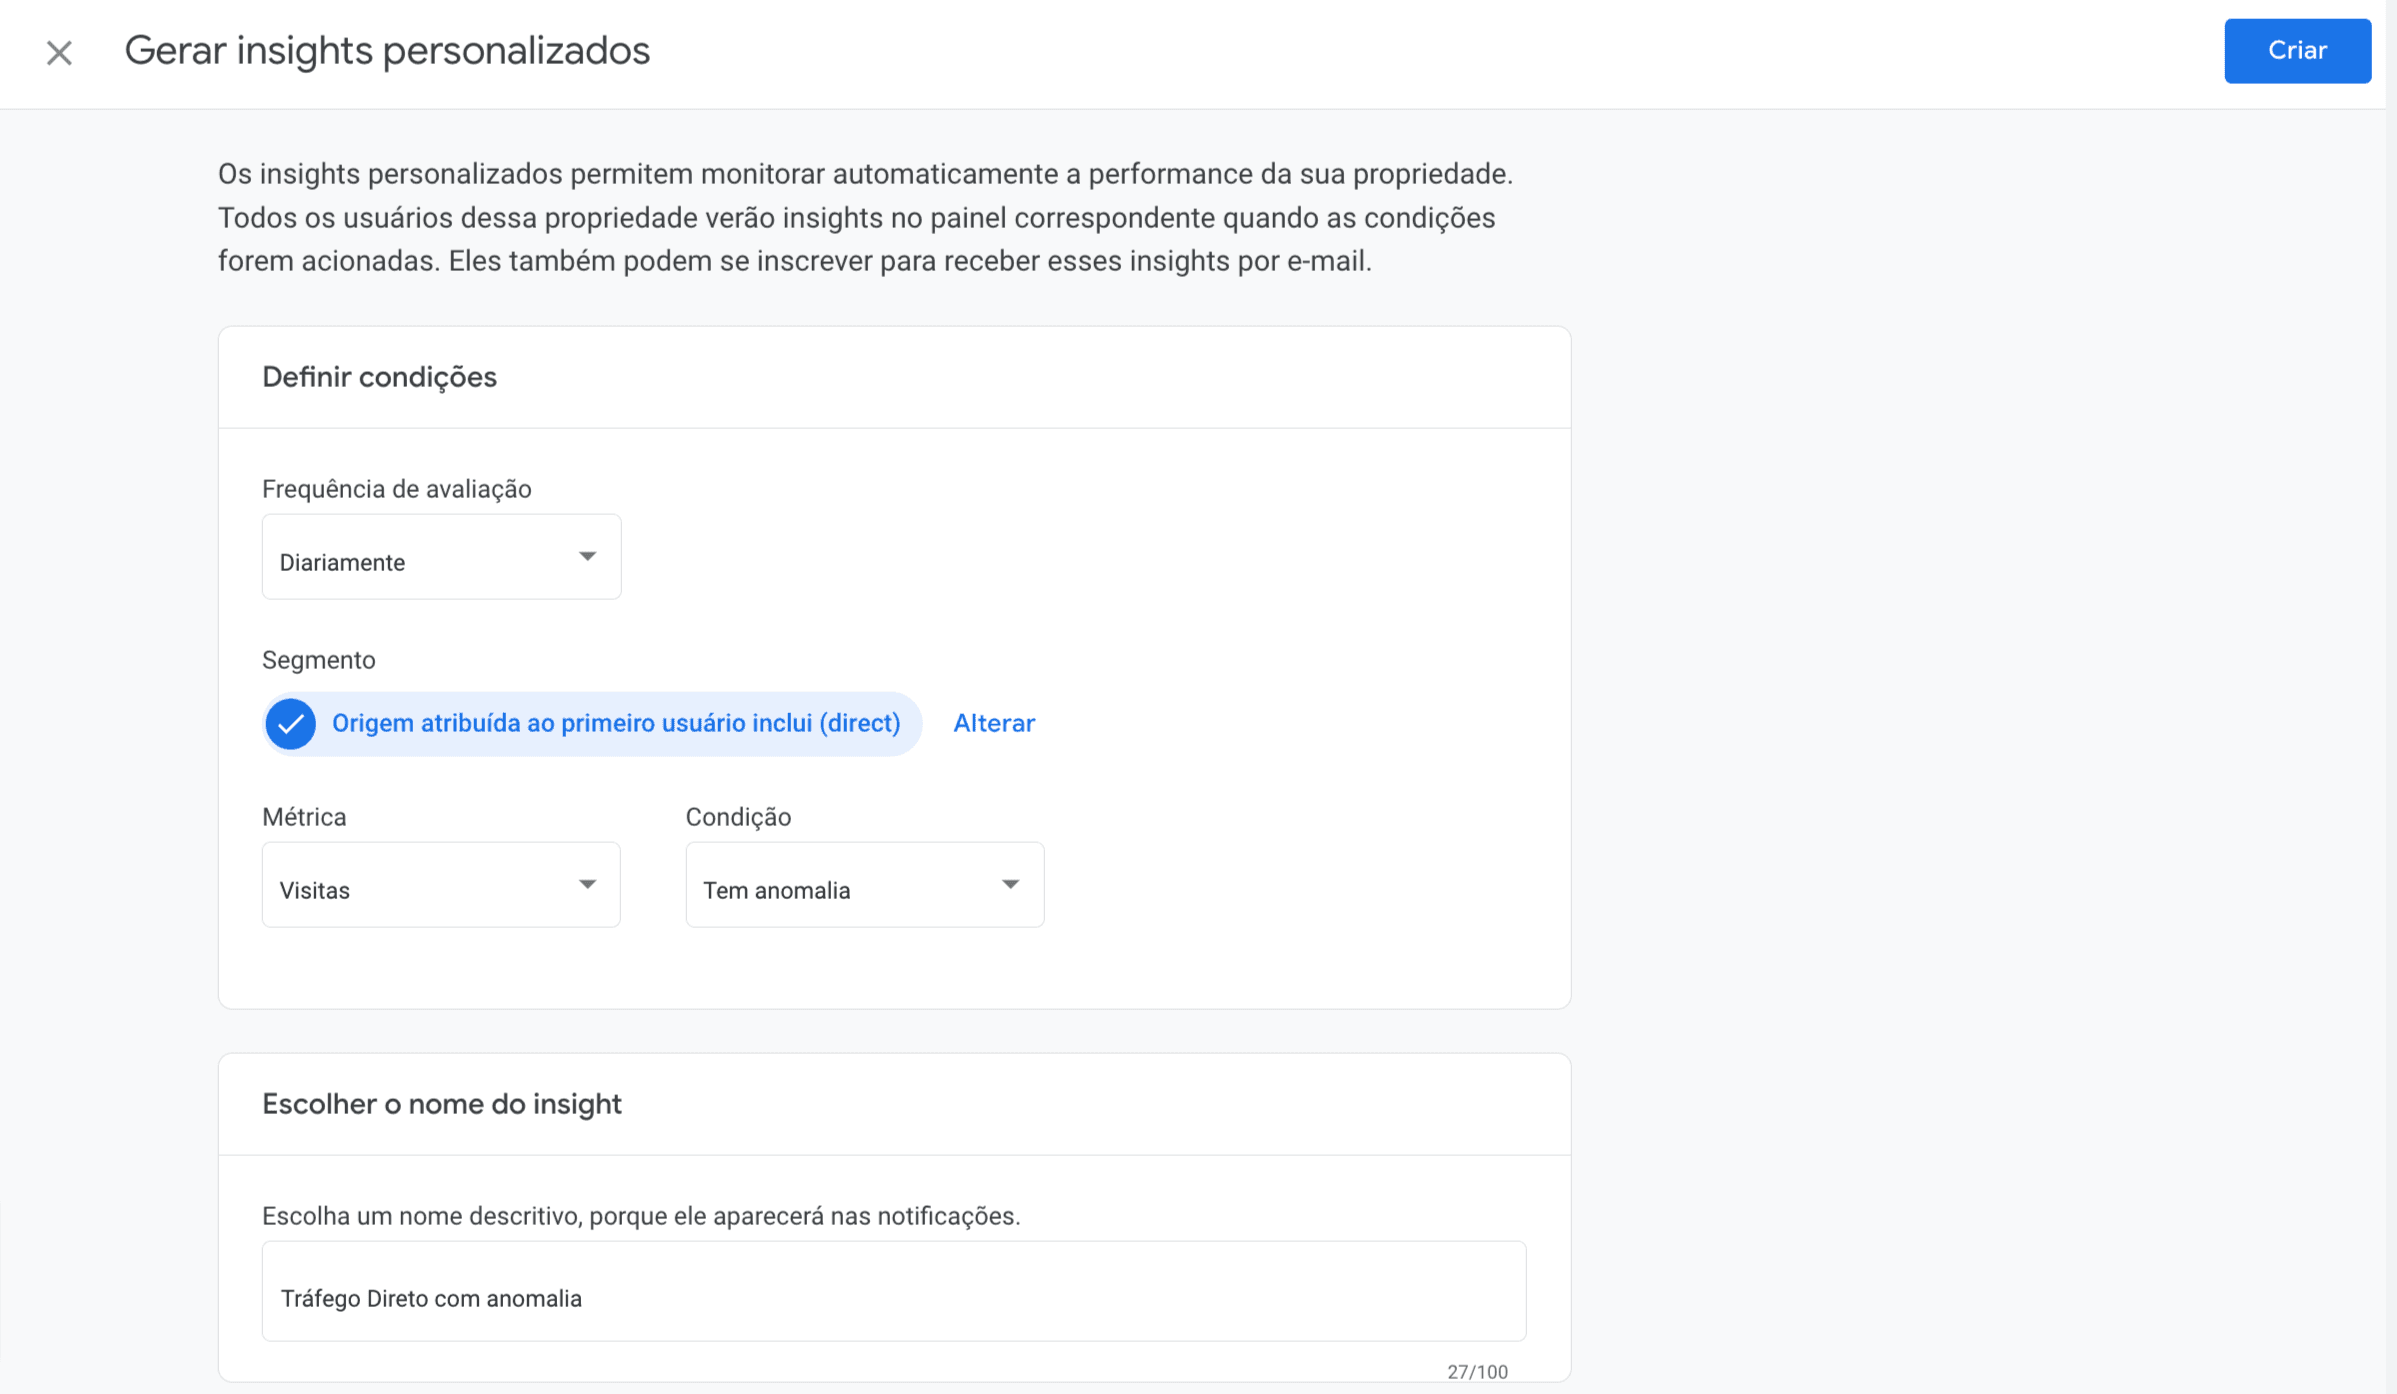Click the Definir condições section header
Viewport: 2397px width, 1394px height.
pos(380,377)
